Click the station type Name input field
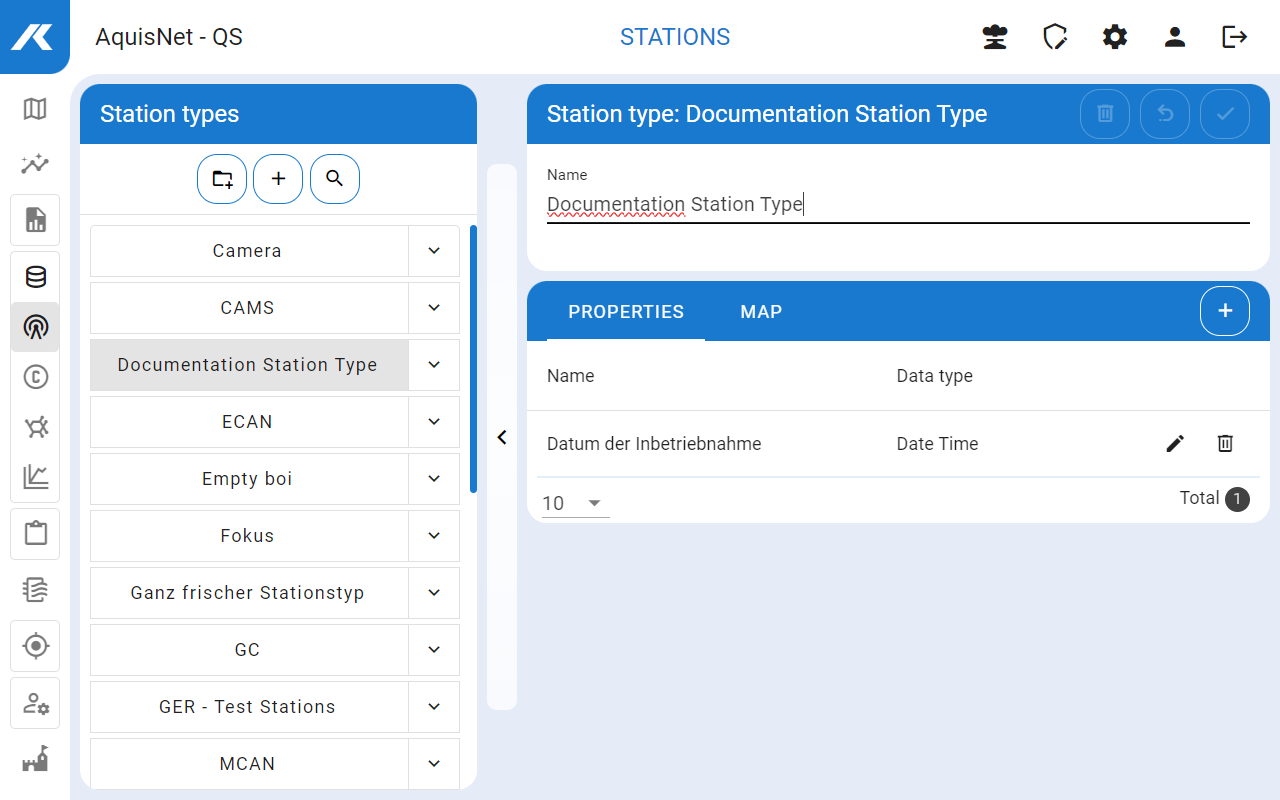This screenshot has height=800, width=1280. 897,205
